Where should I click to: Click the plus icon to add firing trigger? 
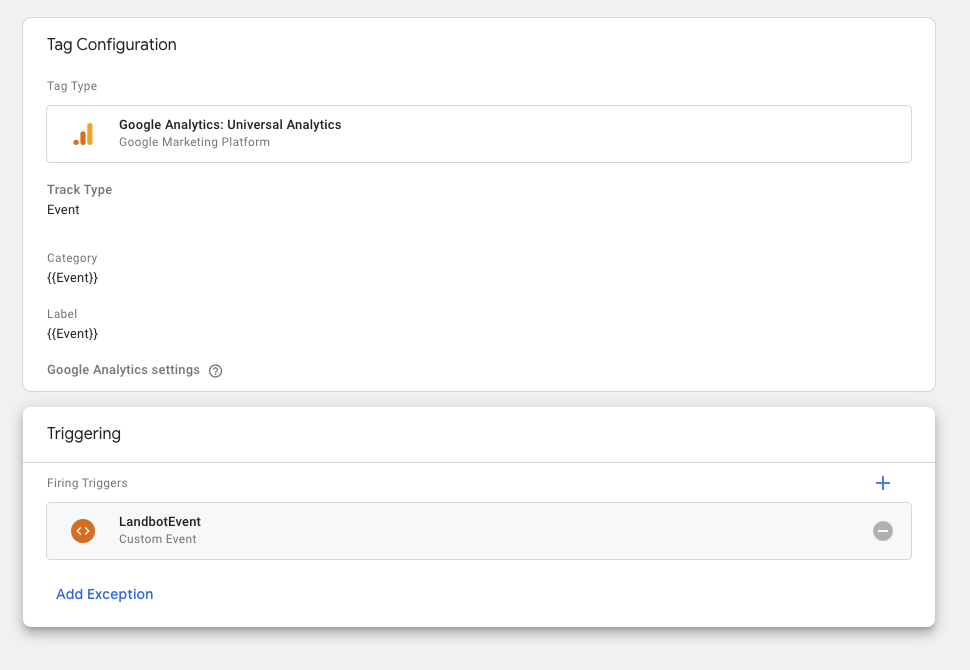(883, 483)
